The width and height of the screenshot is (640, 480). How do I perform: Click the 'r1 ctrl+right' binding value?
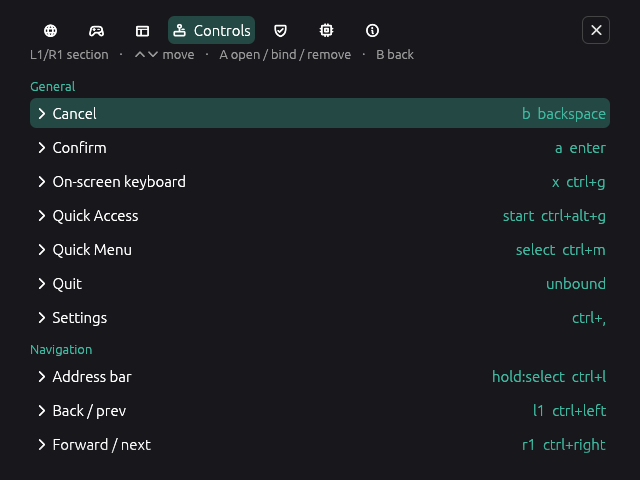click(564, 444)
